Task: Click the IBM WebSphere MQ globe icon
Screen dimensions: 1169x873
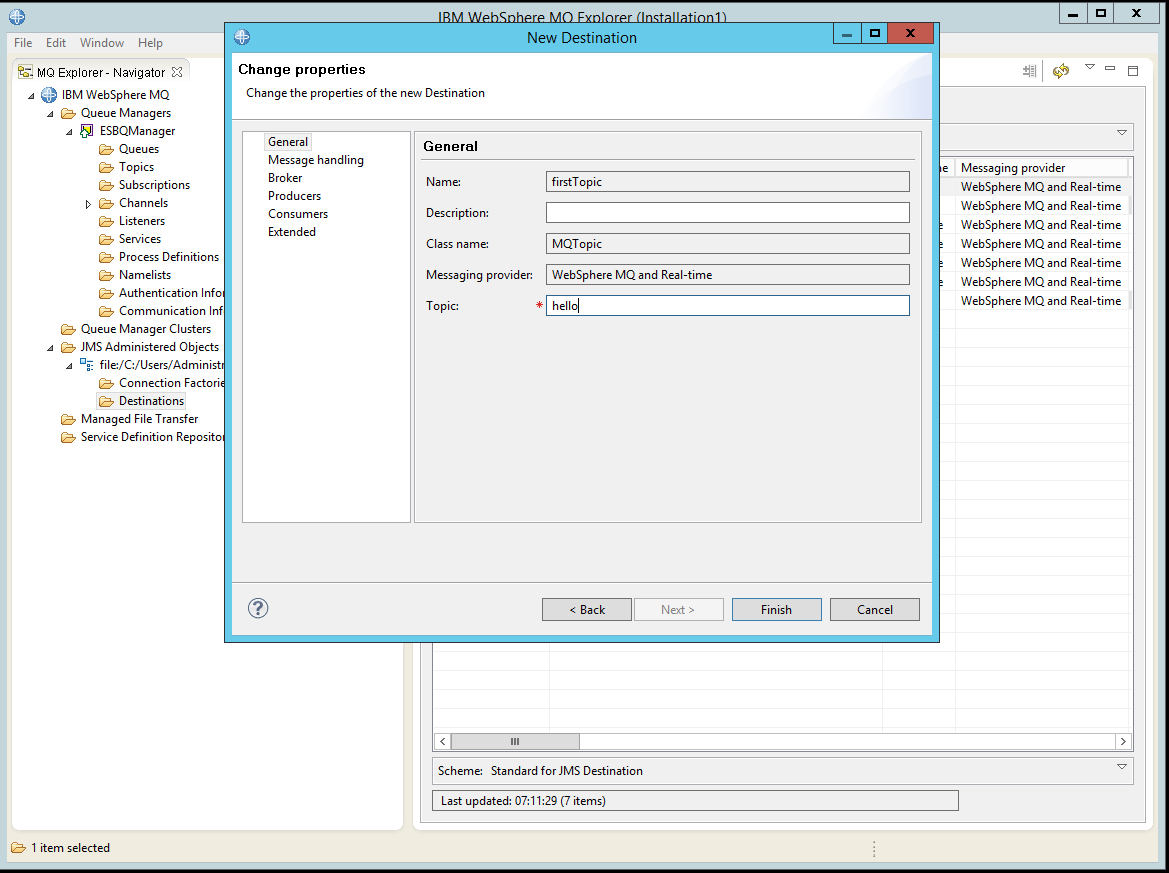Action: 49,94
